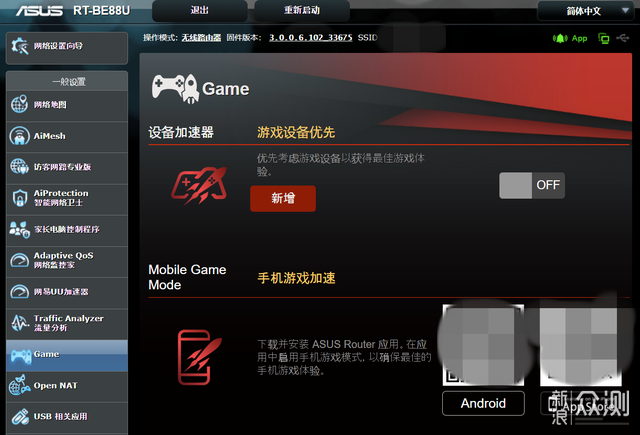Click the Traffic Analyzer waveform icon
640x435 pixels.
coord(19,323)
